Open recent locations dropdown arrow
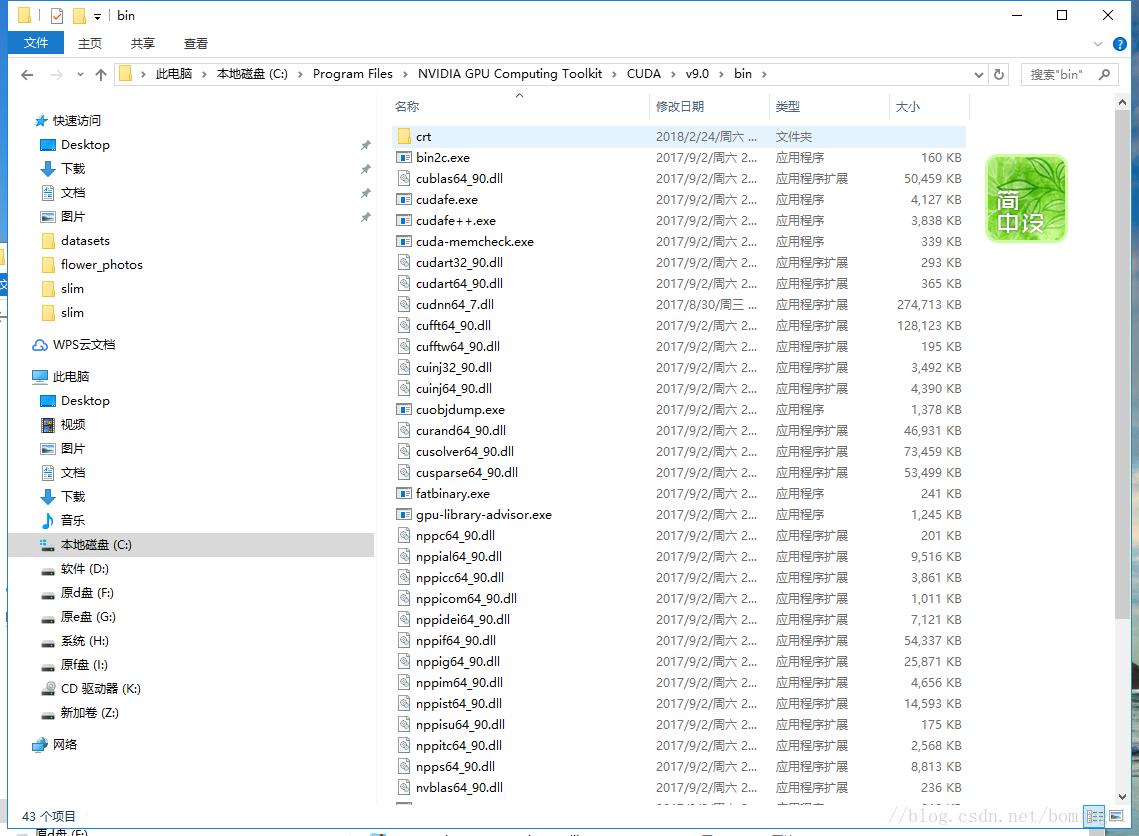1139x836 pixels. click(x=80, y=74)
